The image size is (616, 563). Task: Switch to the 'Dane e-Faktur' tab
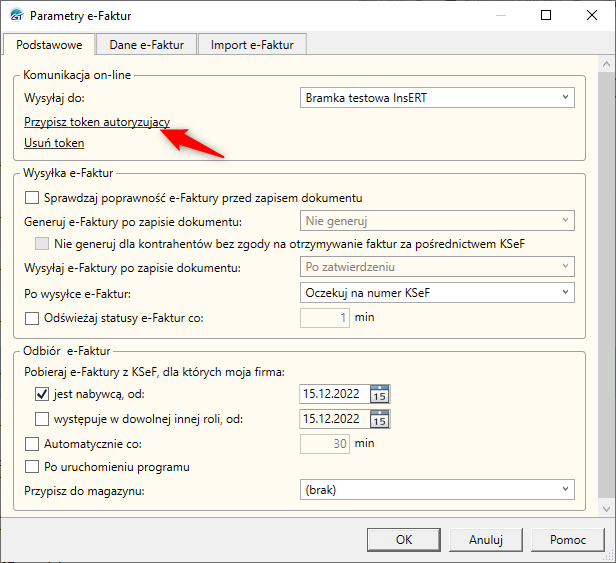(x=146, y=44)
